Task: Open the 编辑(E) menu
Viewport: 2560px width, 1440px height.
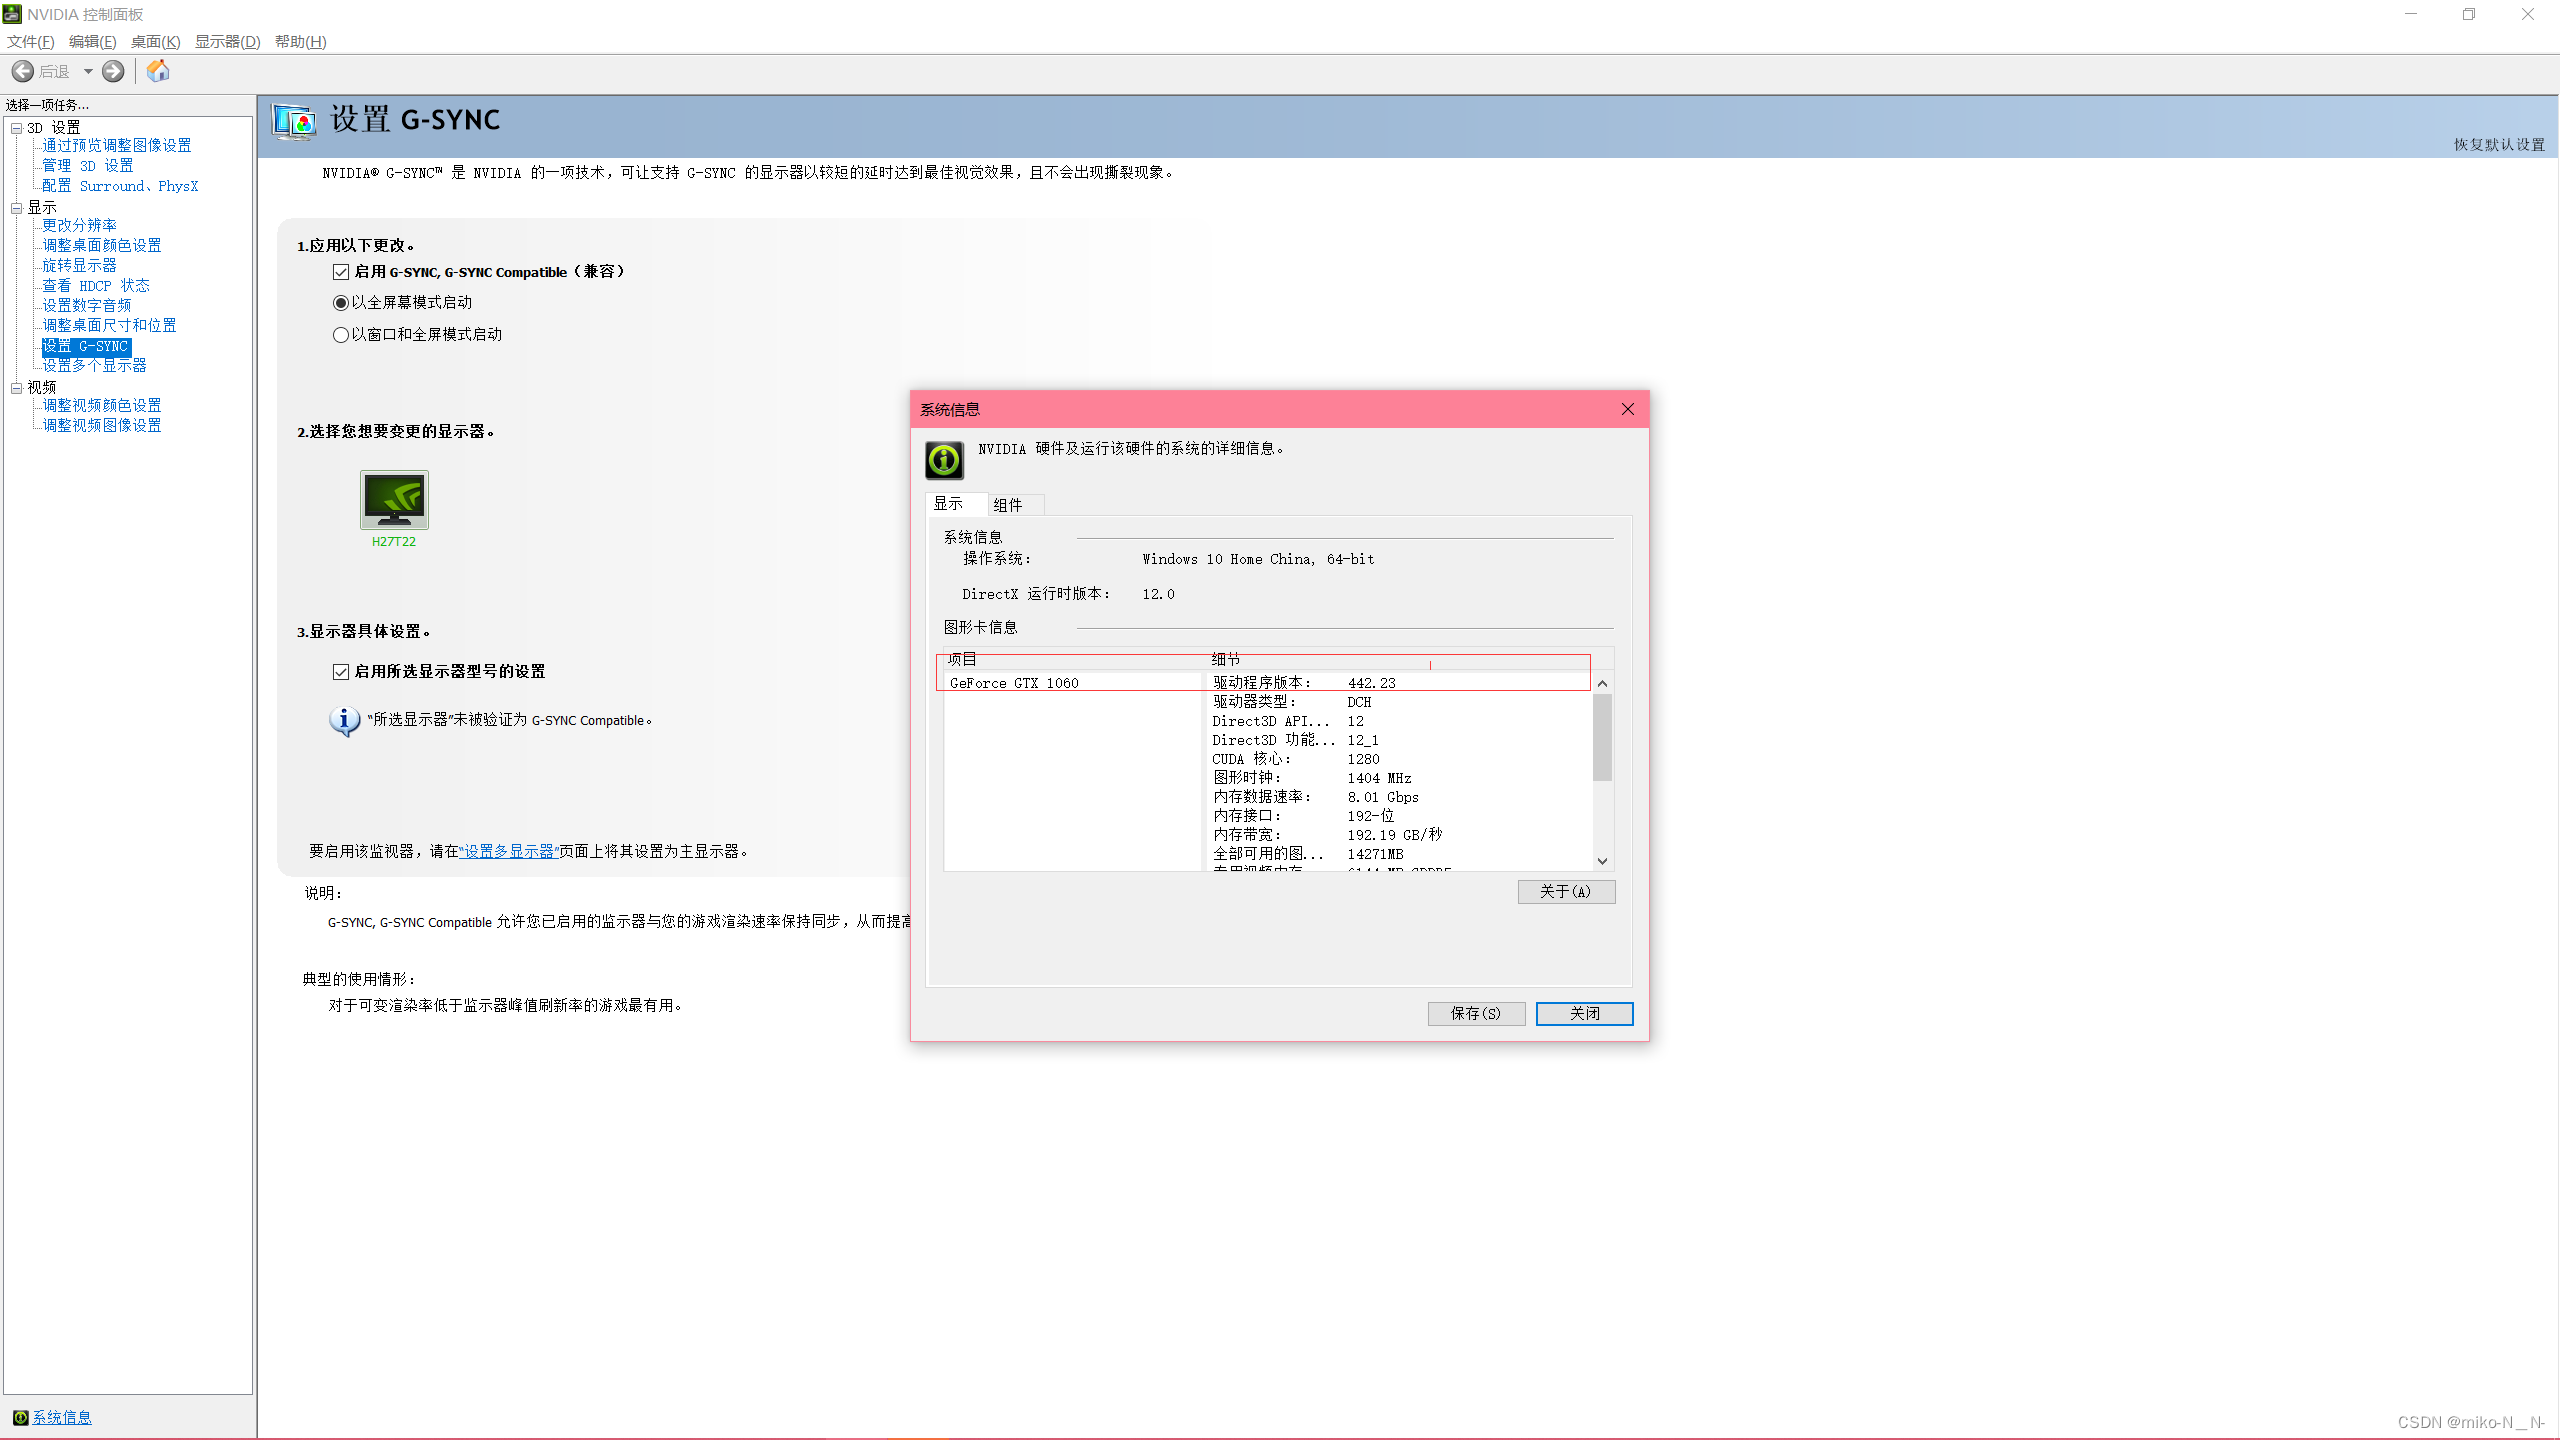Action: [x=93, y=41]
